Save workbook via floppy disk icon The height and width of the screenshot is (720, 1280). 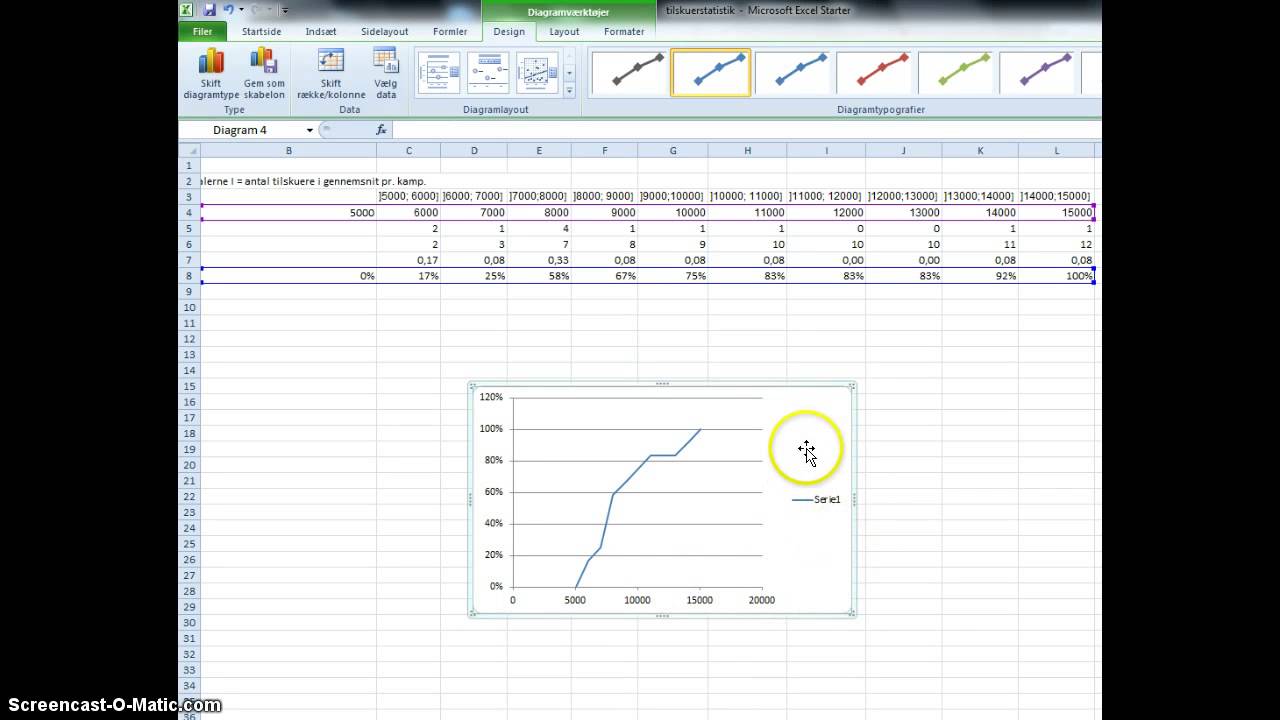pyautogui.click(x=210, y=9)
